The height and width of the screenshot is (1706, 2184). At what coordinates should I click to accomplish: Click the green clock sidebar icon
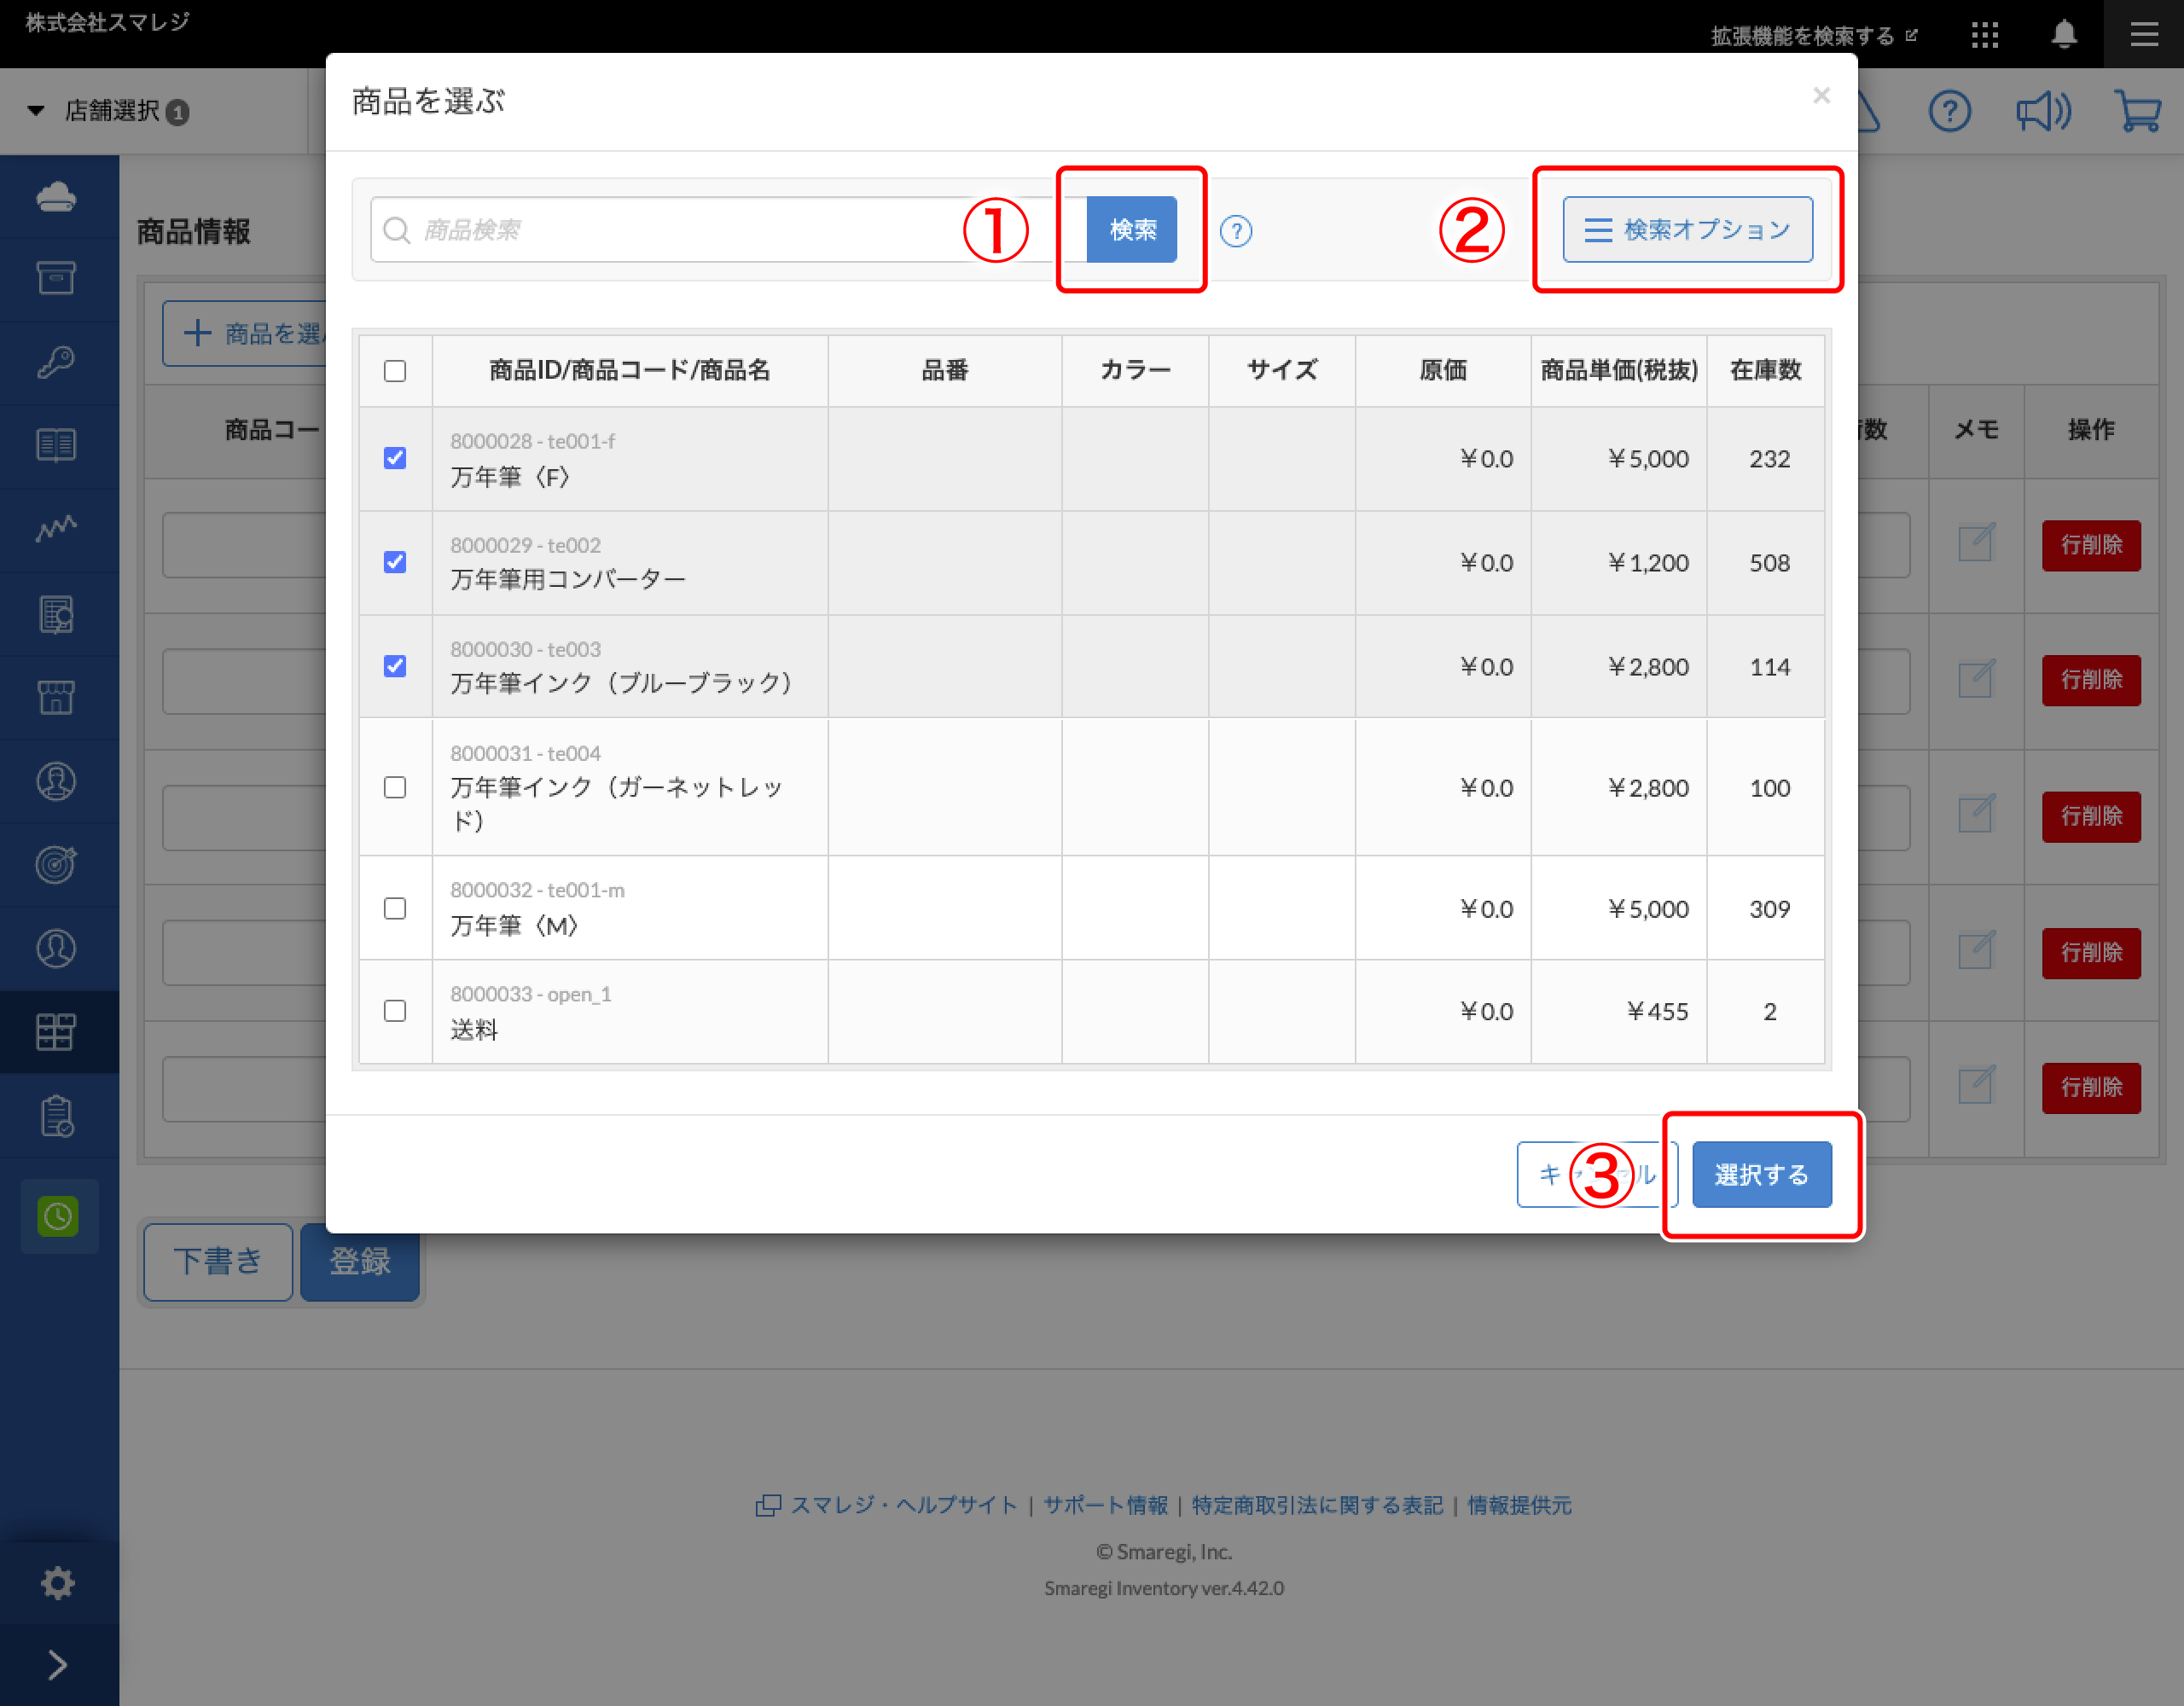[58, 1216]
